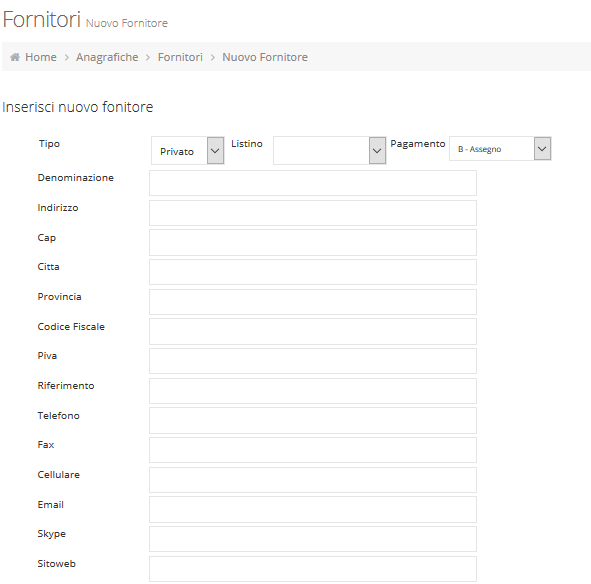Image resolution: width=591 pixels, height=584 pixels.
Task: Select the Cap input field
Action: click(x=313, y=242)
